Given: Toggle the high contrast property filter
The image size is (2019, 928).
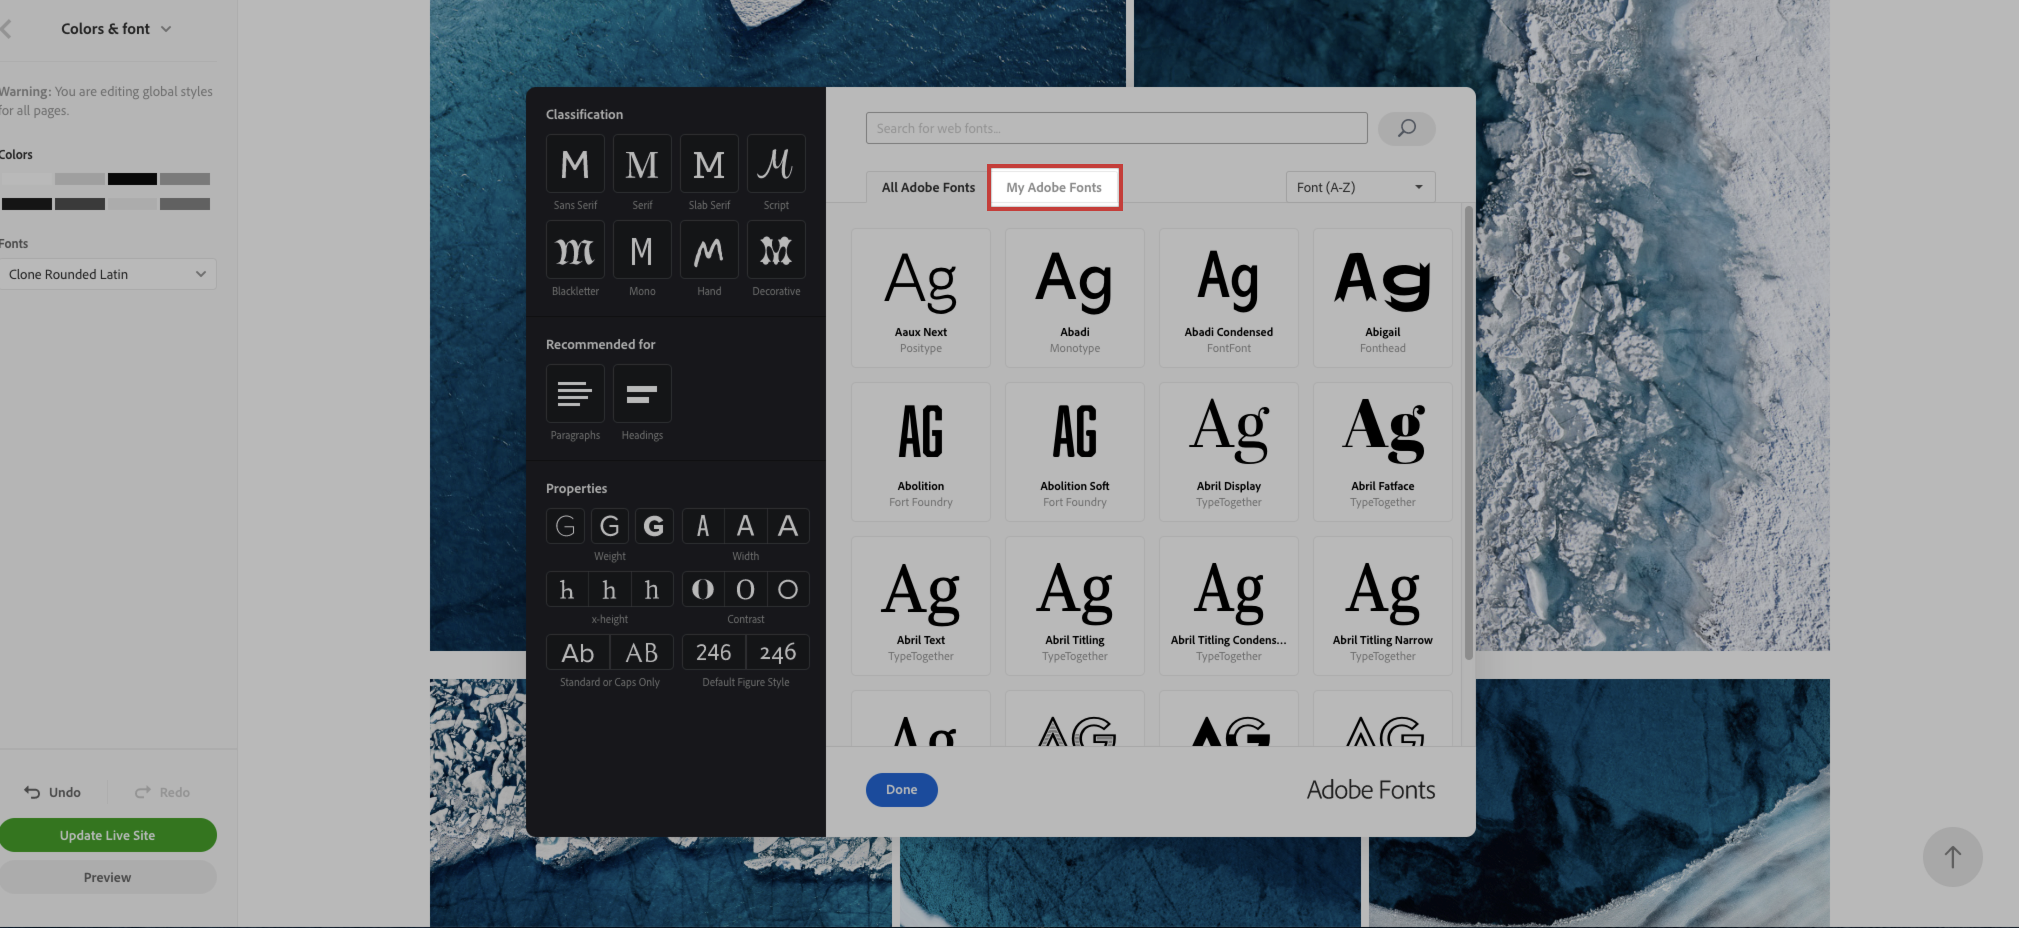Looking at the screenshot, I should (x=703, y=590).
